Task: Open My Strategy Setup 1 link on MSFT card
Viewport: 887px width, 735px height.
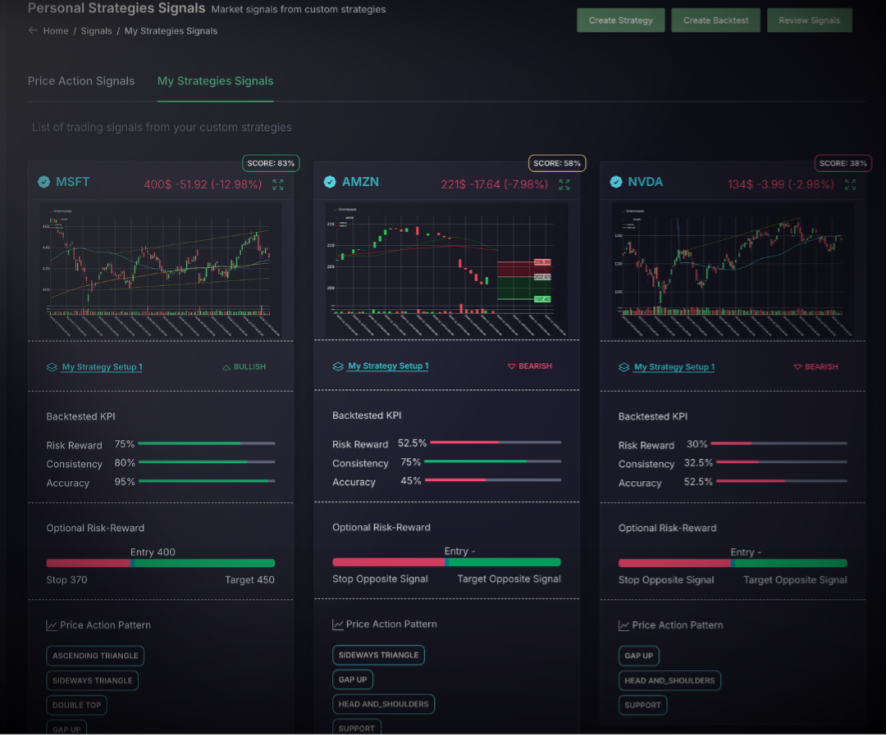Action: coord(102,367)
